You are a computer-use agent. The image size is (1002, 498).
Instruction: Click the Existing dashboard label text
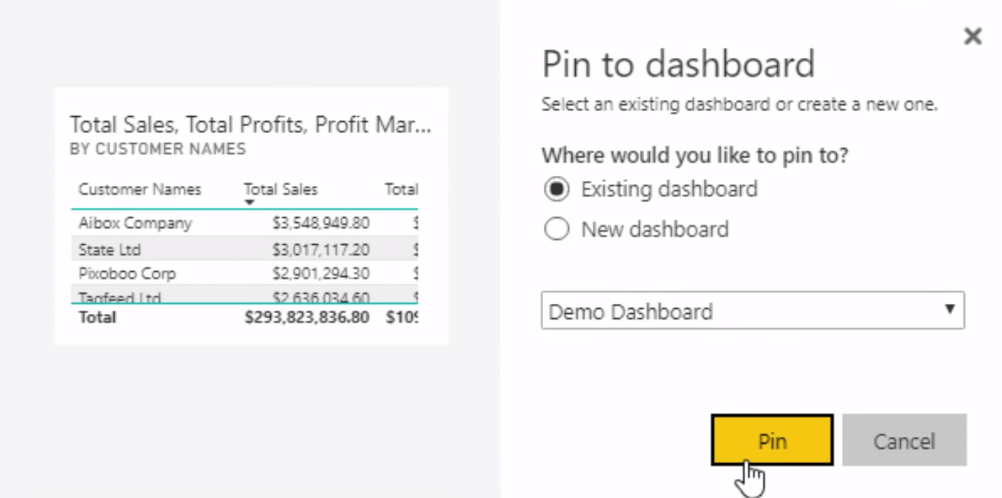point(669,189)
